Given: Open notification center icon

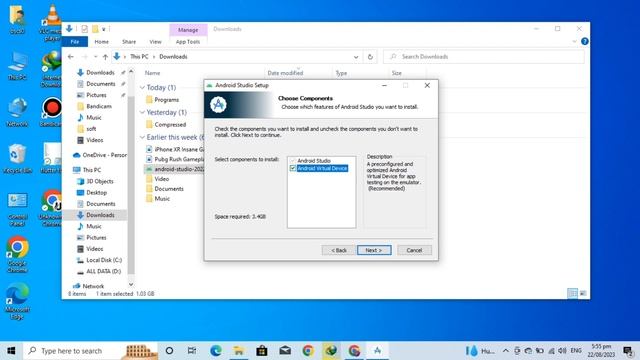Looking at the screenshot, I should 628,351.
